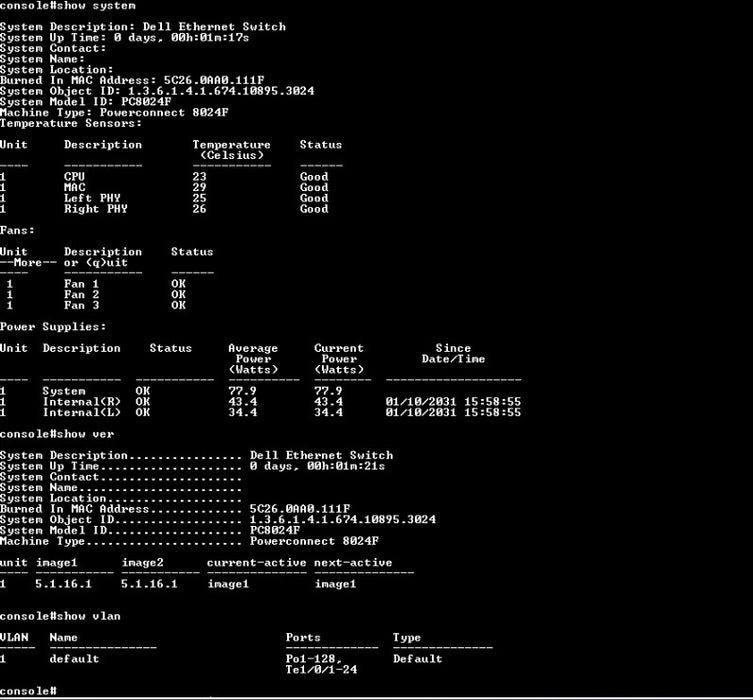753x700 pixels.
Task: Click the 'Current Power (Watts)' column header
Action: point(339,359)
